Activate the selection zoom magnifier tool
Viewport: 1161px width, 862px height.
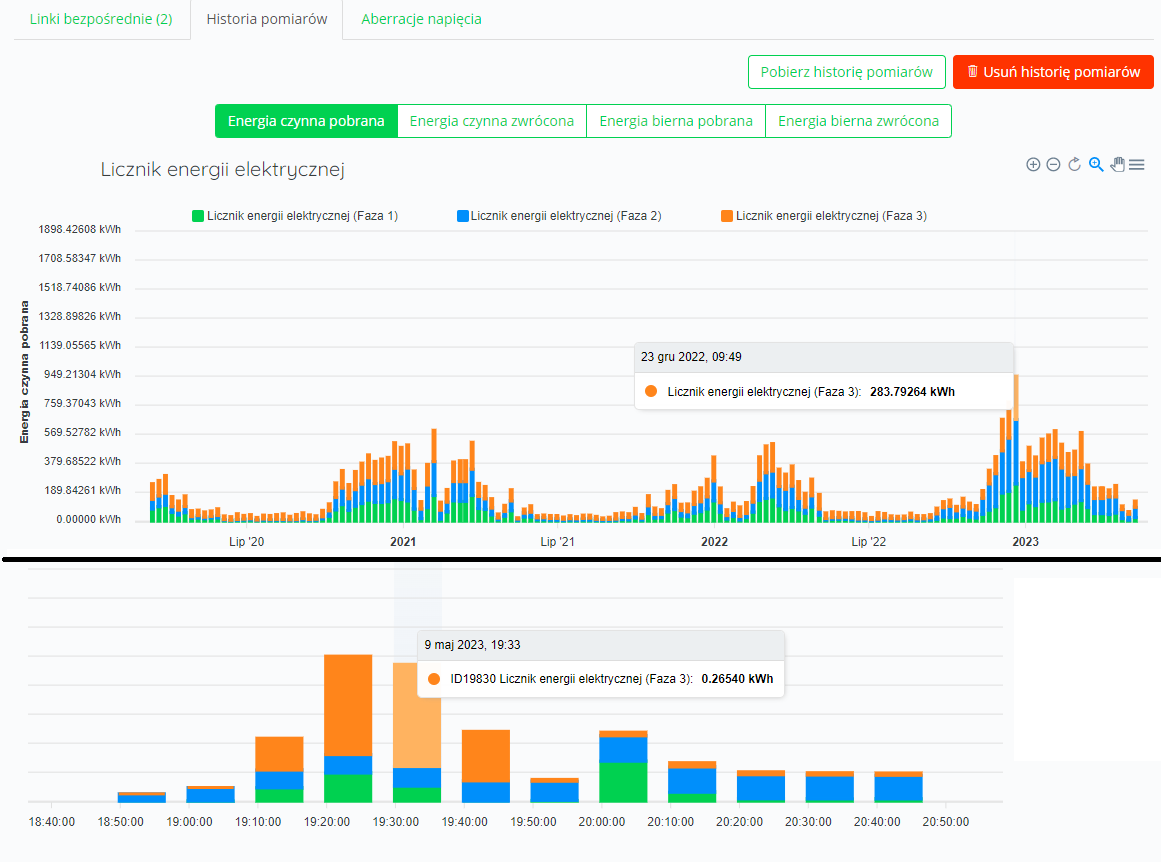coord(1096,164)
